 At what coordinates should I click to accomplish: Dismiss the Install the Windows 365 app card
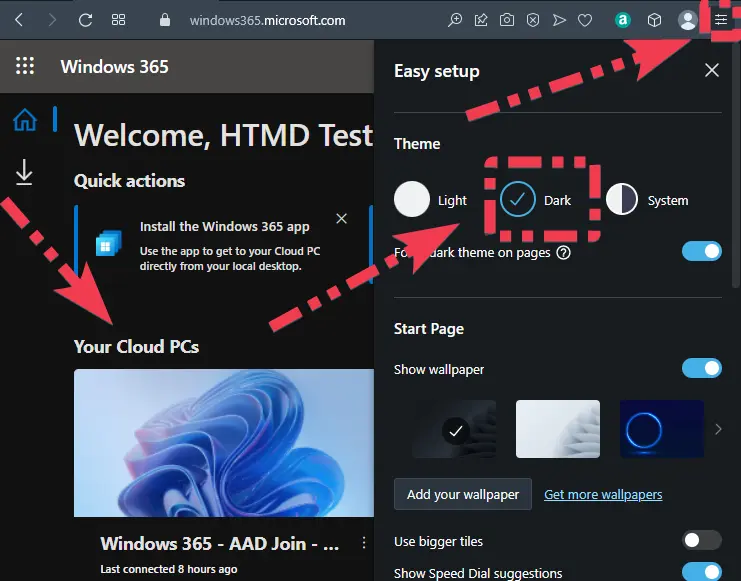(x=341, y=218)
